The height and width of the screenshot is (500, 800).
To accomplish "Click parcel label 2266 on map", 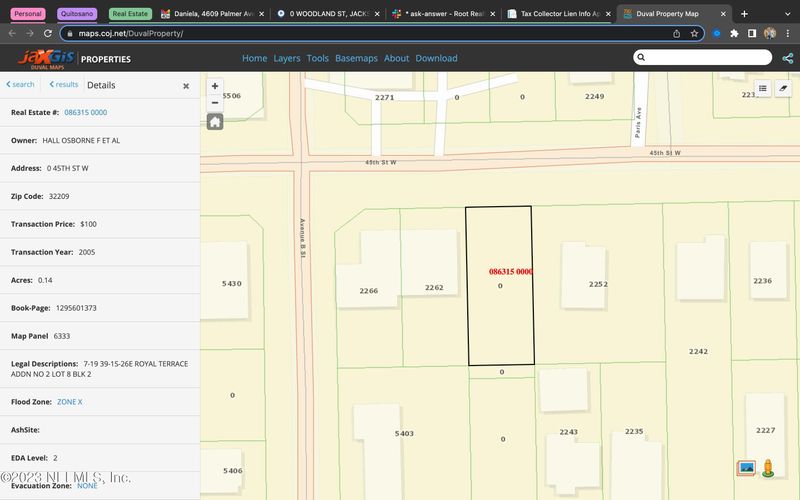I will (x=368, y=291).
